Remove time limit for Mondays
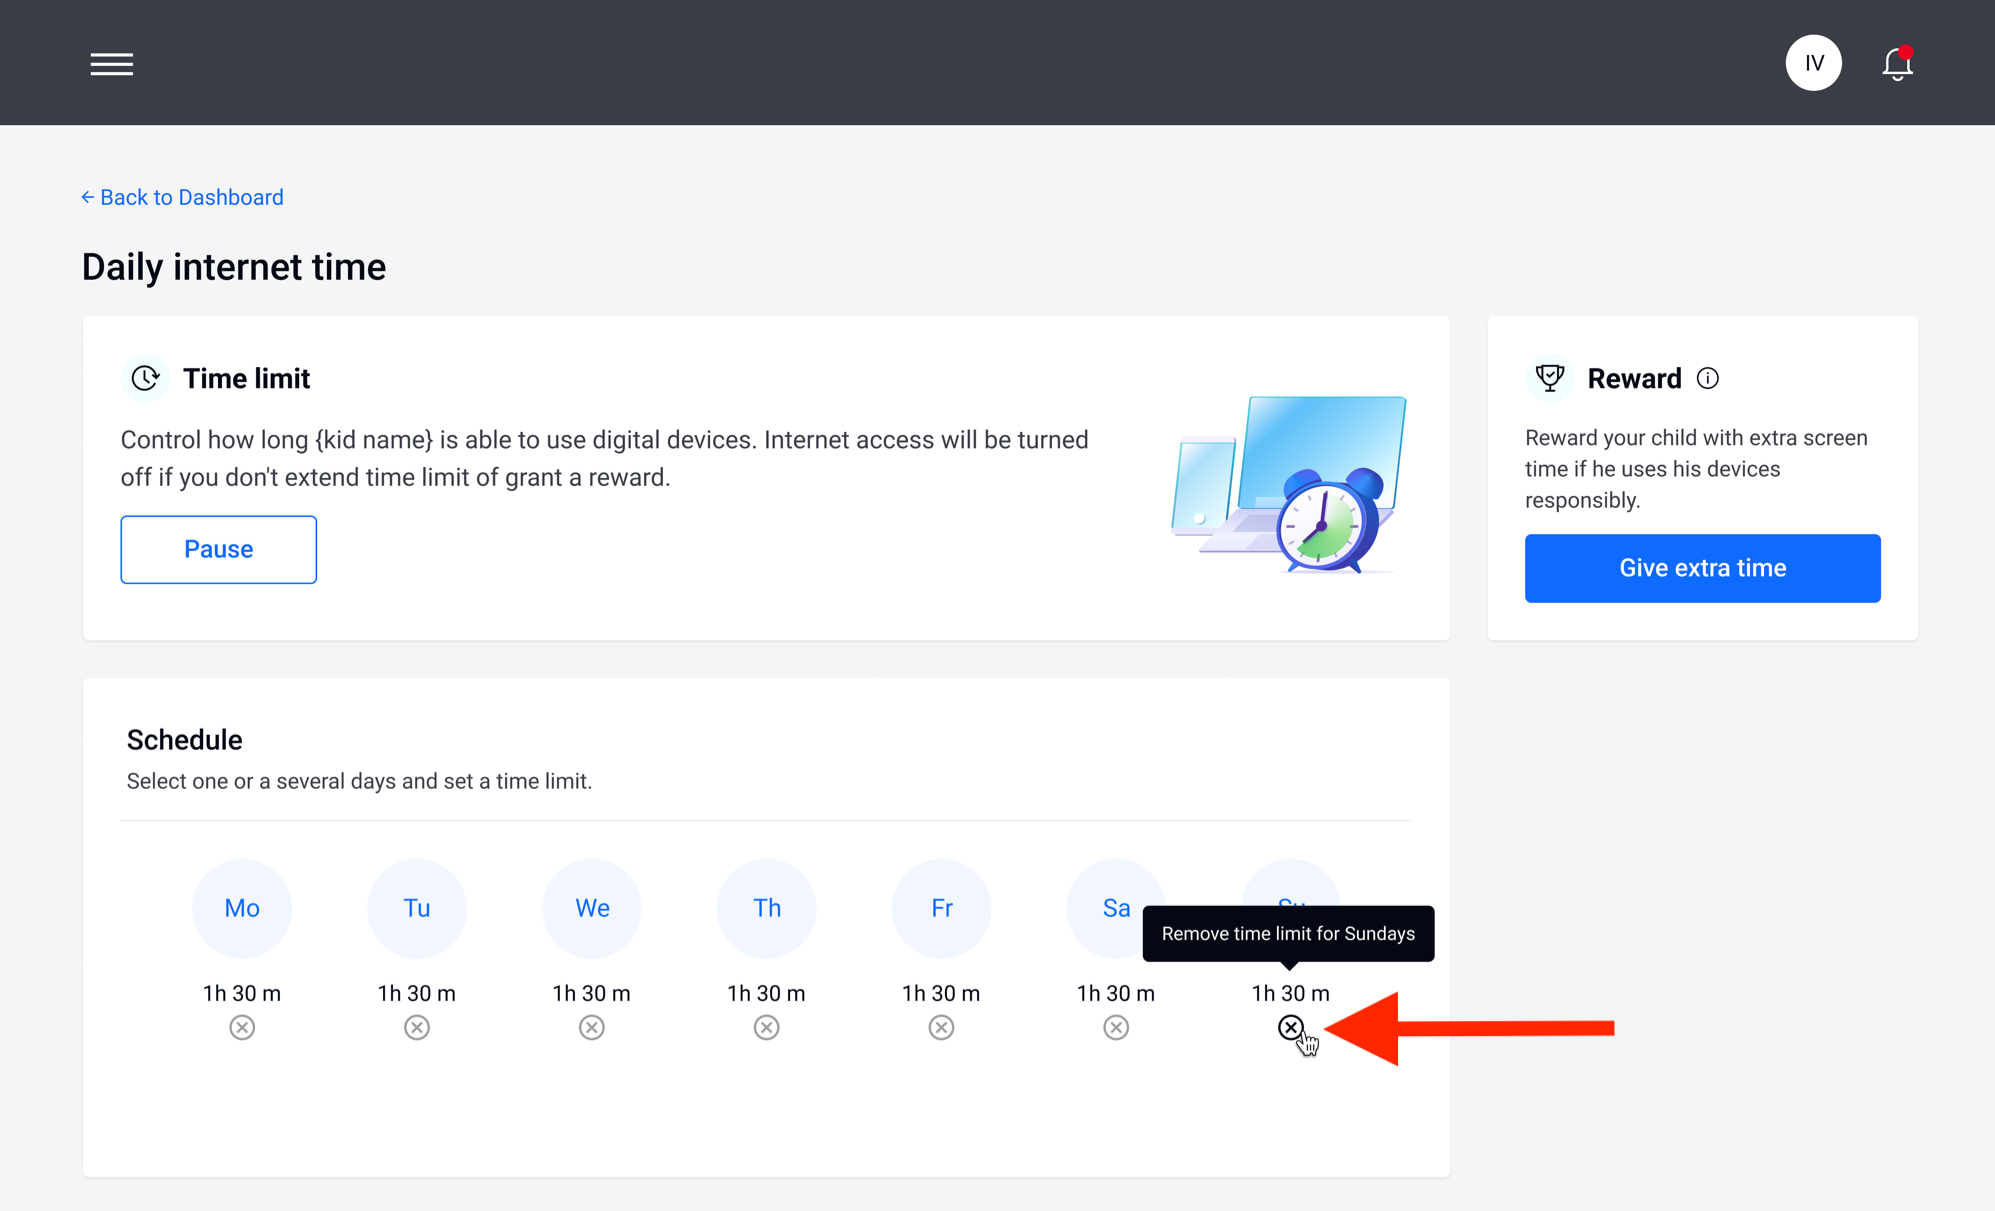The width and height of the screenshot is (1995, 1211). (242, 1027)
